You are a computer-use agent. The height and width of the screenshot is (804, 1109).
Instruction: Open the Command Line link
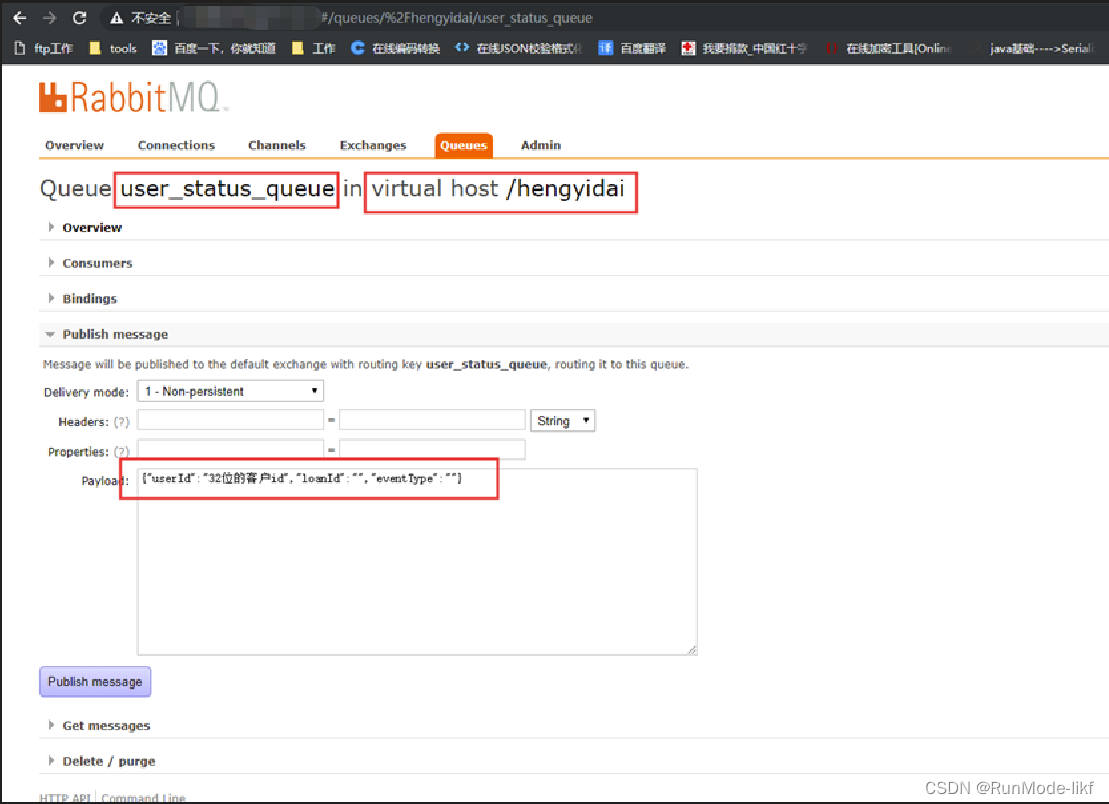[144, 798]
